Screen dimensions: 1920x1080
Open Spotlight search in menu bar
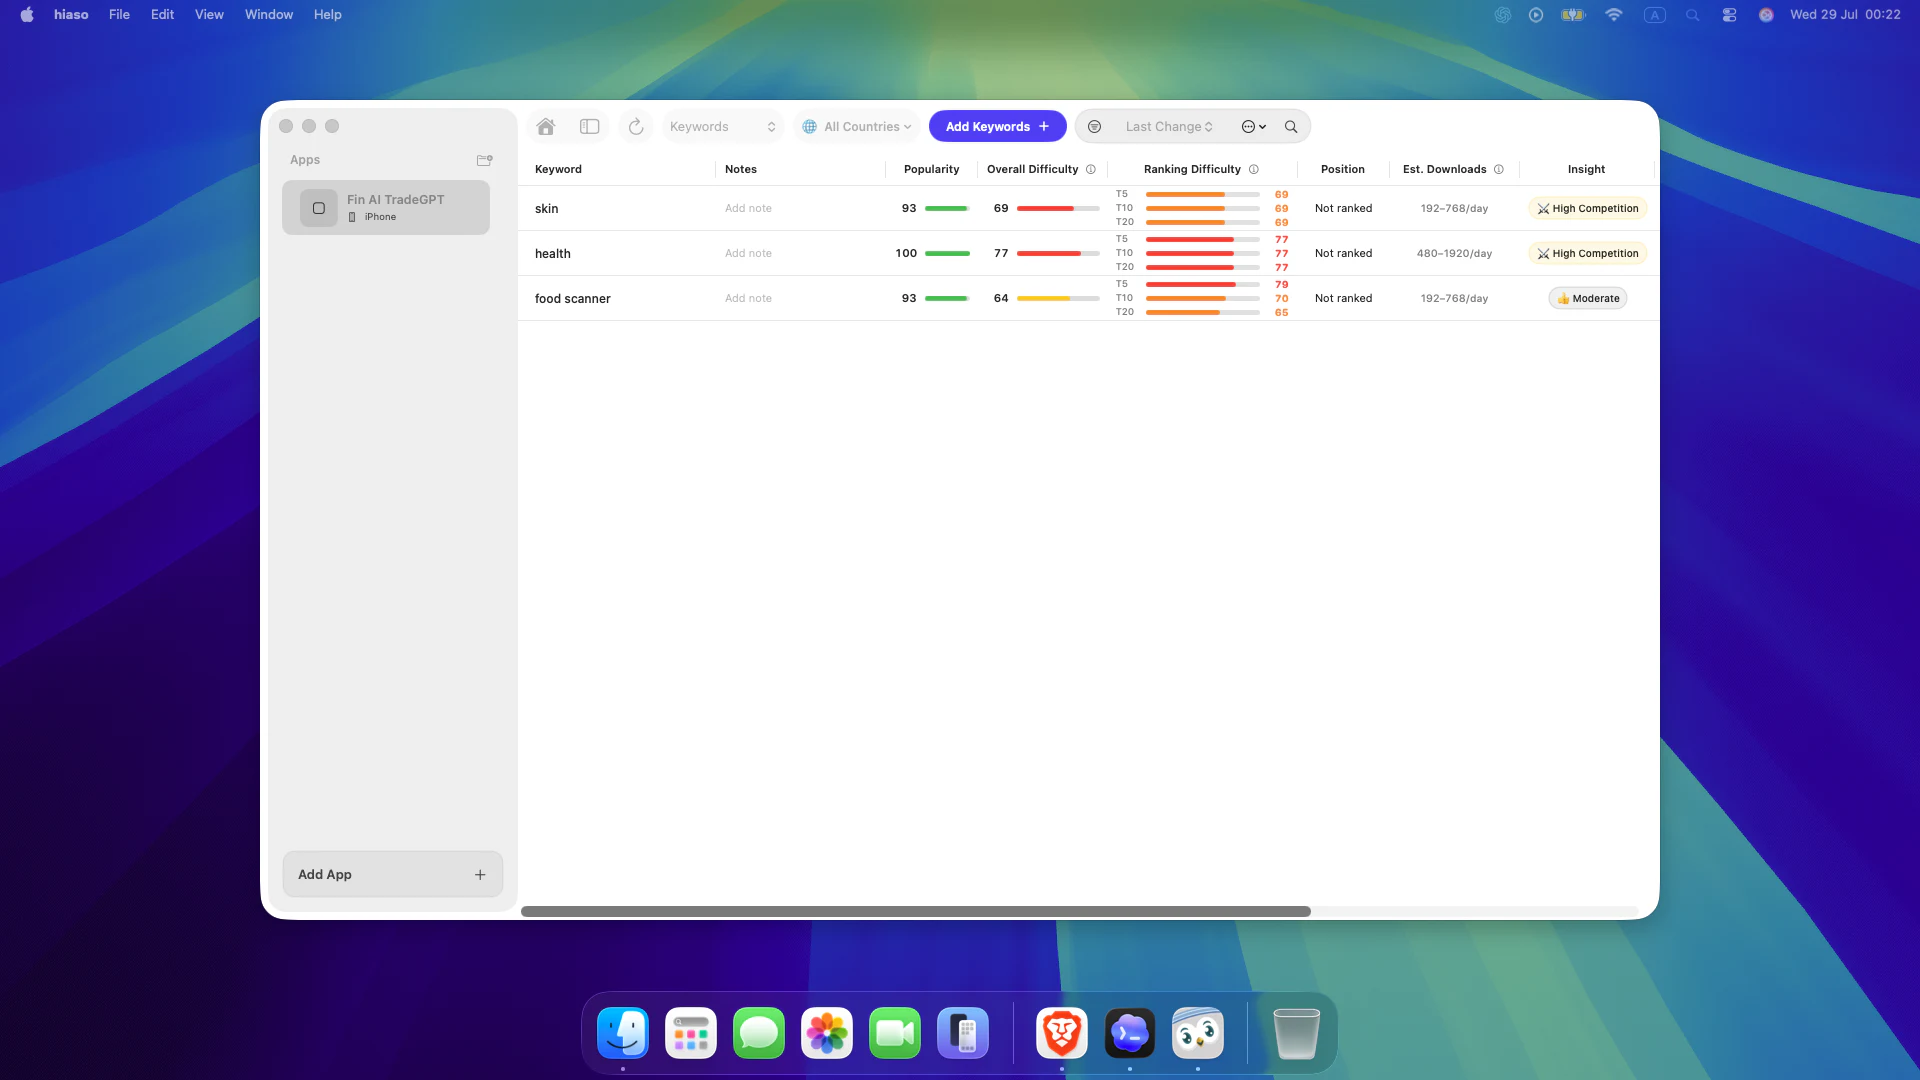coord(1692,14)
